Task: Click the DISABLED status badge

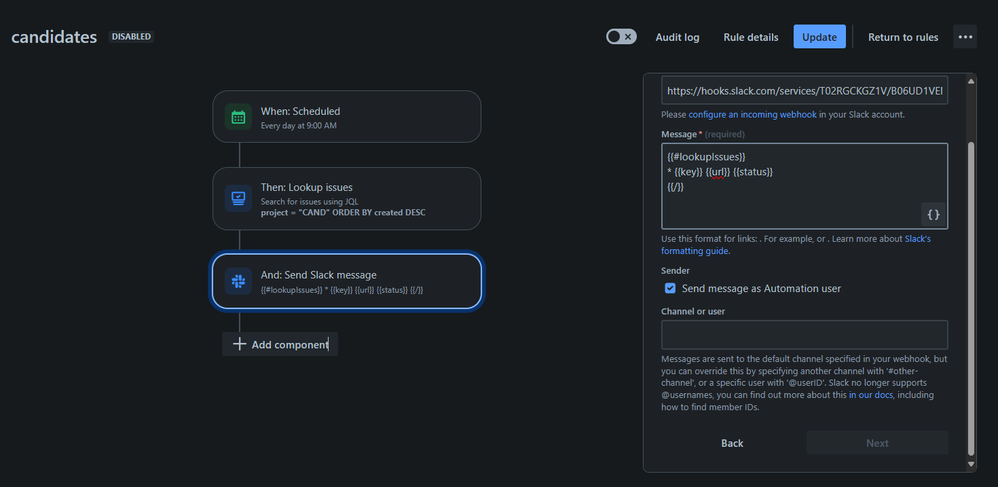Action: point(132,37)
